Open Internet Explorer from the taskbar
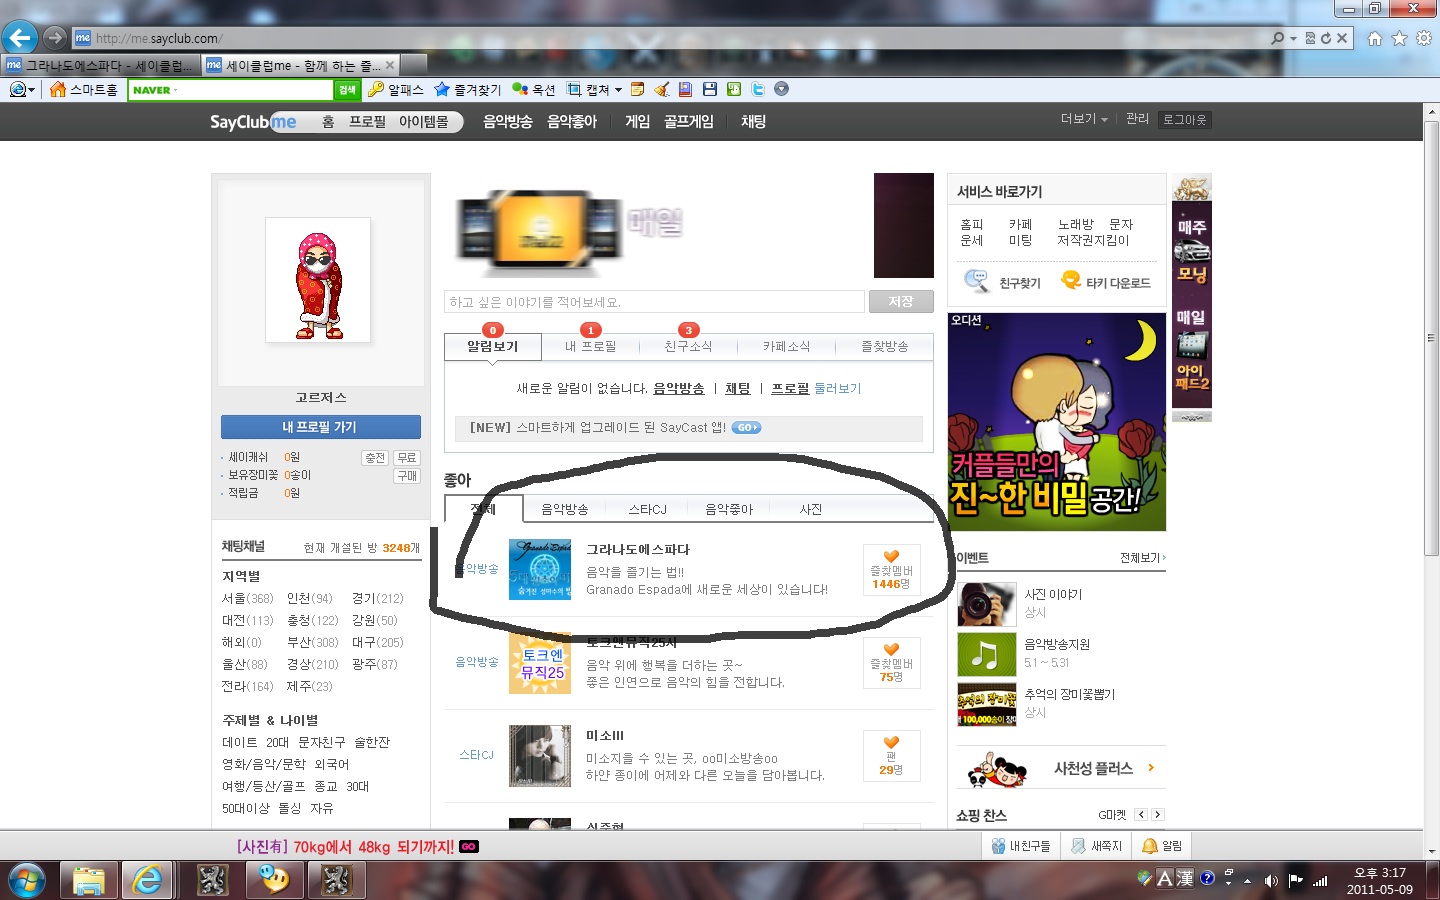The width and height of the screenshot is (1440, 900). (147, 880)
